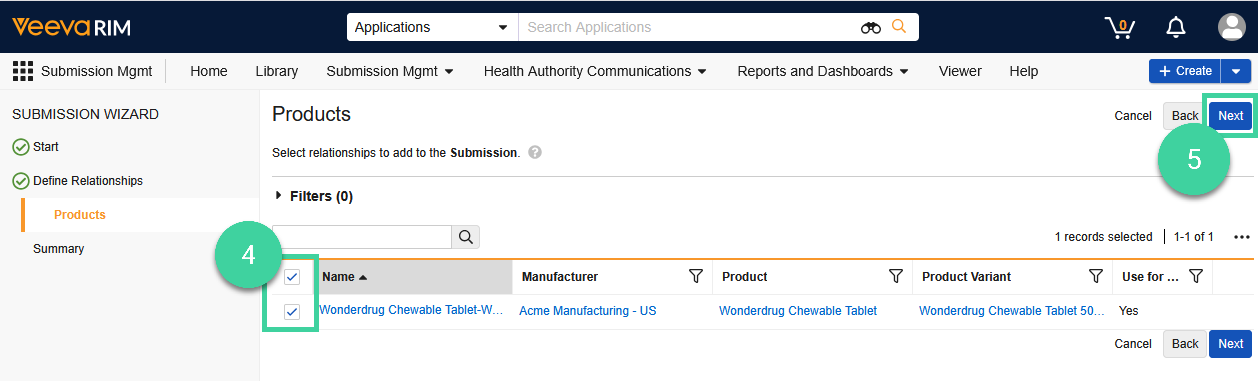Expand the Submission Mgmt menu
The height and width of the screenshot is (381, 1258).
[x=390, y=71]
